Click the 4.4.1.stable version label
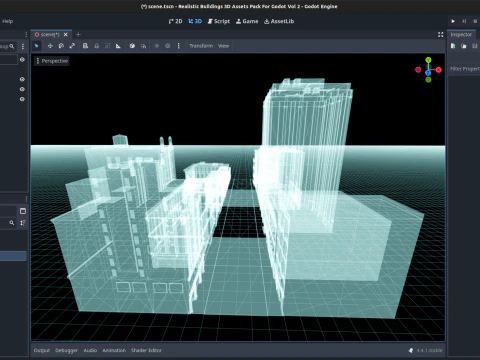This screenshot has width=480, height=360. (429, 350)
